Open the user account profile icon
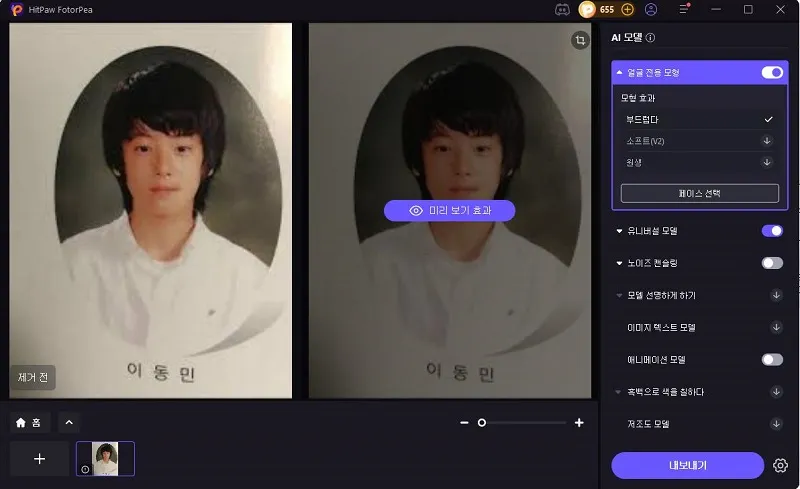Screen dimensions: 800x489 click(x=651, y=10)
